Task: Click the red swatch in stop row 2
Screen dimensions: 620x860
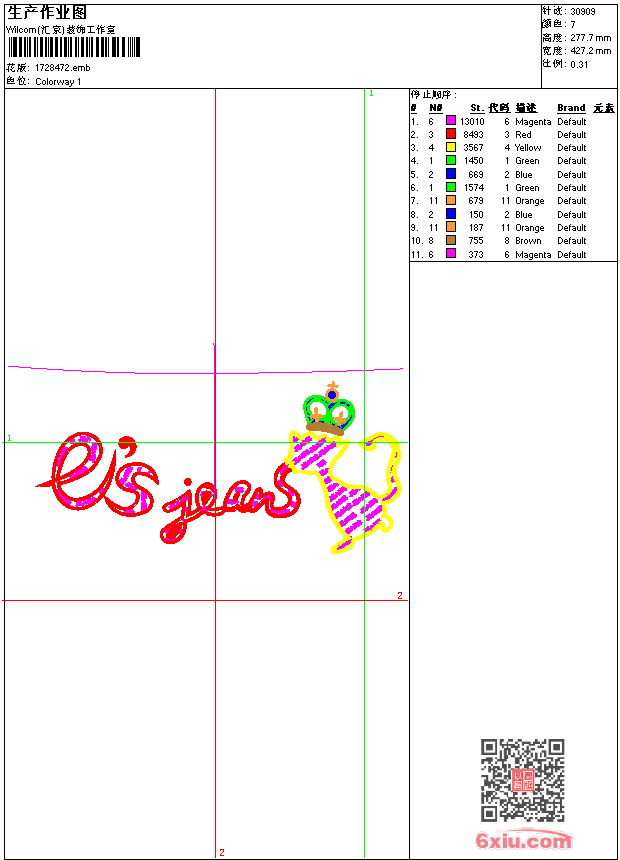Action: point(450,134)
